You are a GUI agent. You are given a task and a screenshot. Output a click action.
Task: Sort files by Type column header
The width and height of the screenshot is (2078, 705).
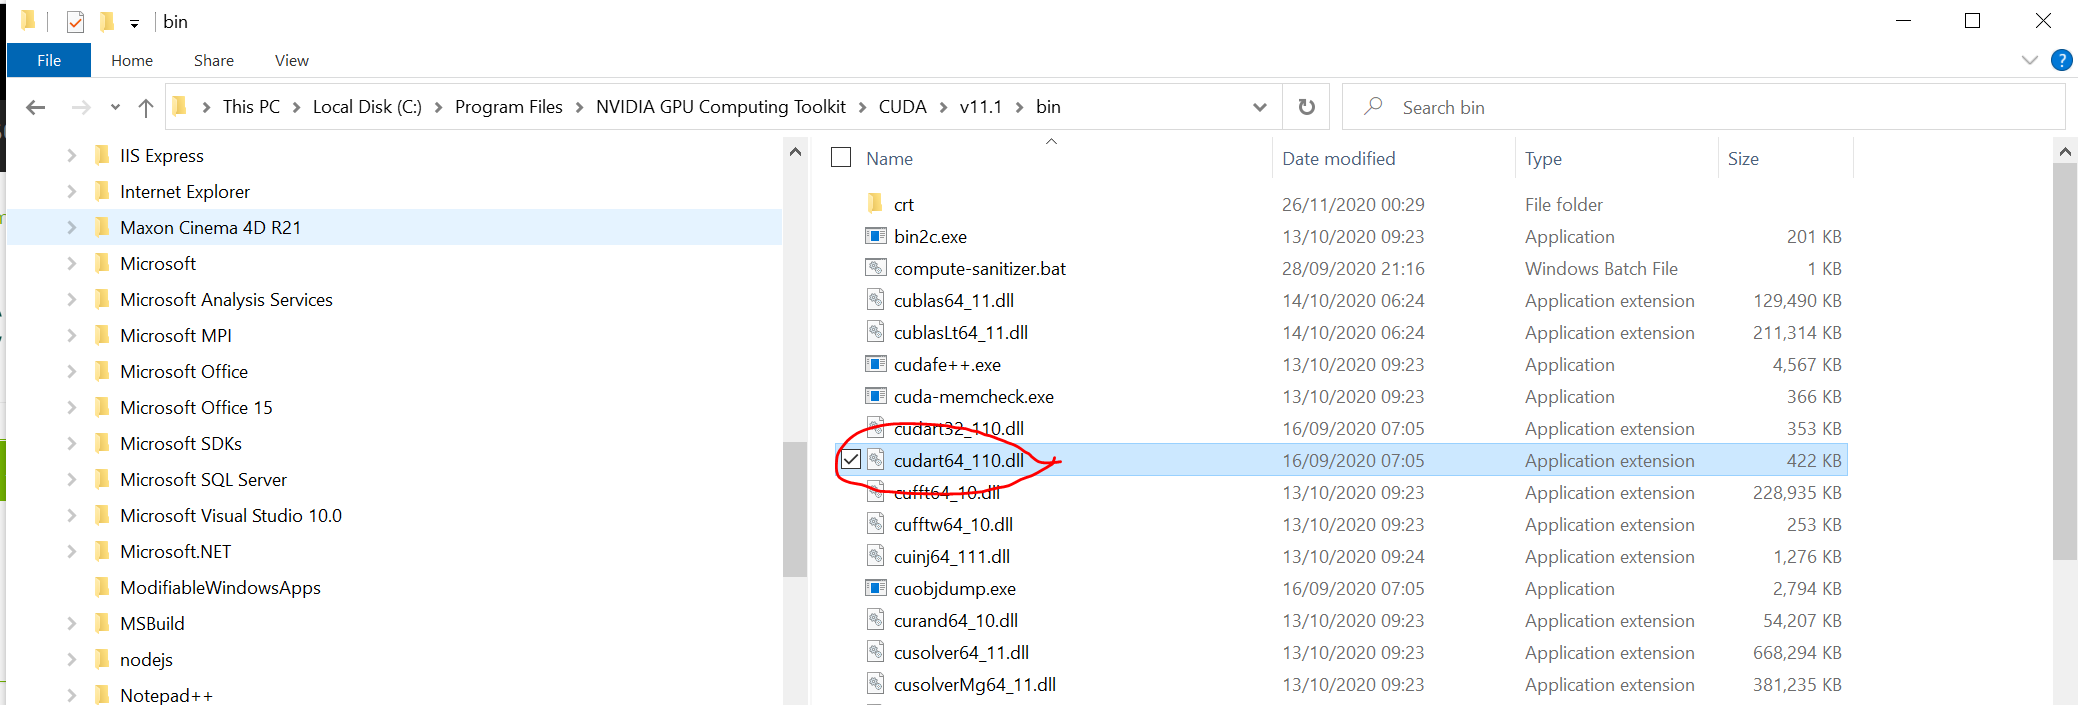[1617, 158]
